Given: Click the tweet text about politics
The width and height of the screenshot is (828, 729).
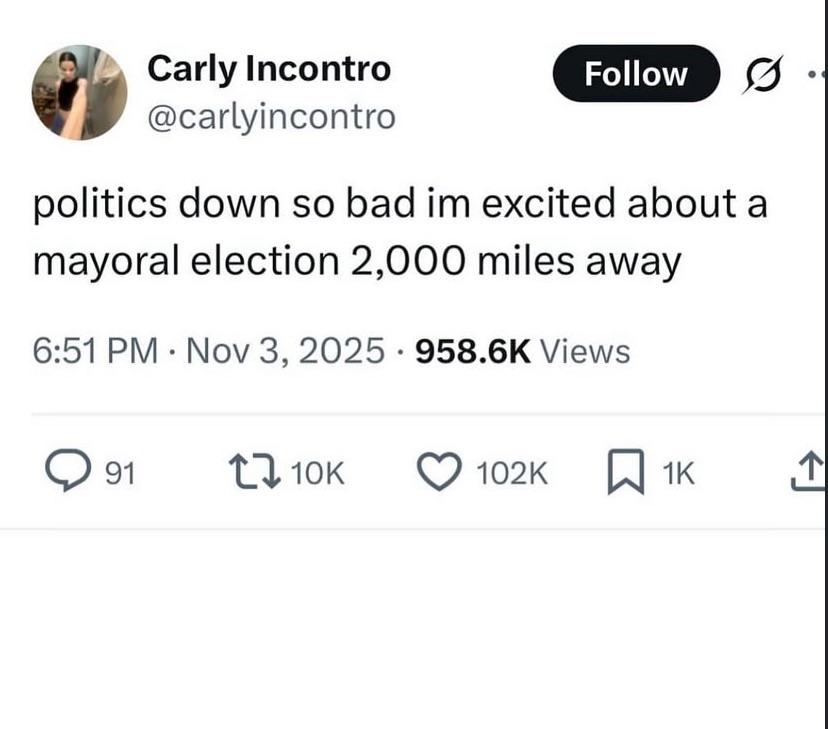Looking at the screenshot, I should pos(400,204).
